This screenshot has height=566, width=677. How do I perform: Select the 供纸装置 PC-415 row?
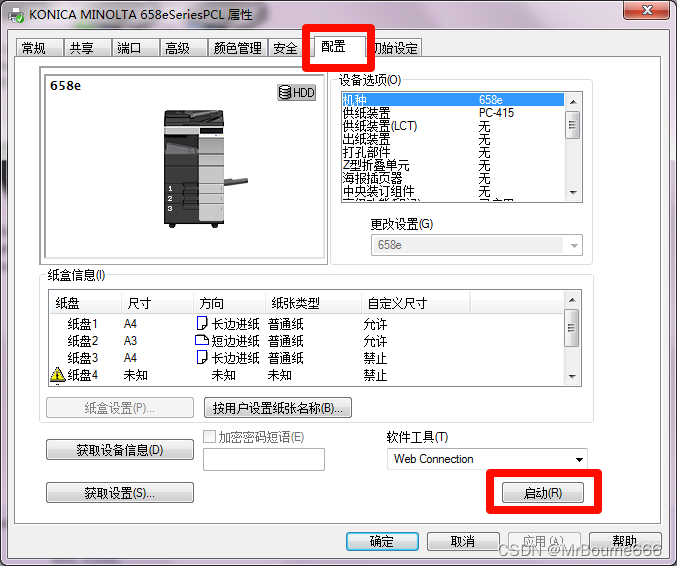tap(452, 113)
